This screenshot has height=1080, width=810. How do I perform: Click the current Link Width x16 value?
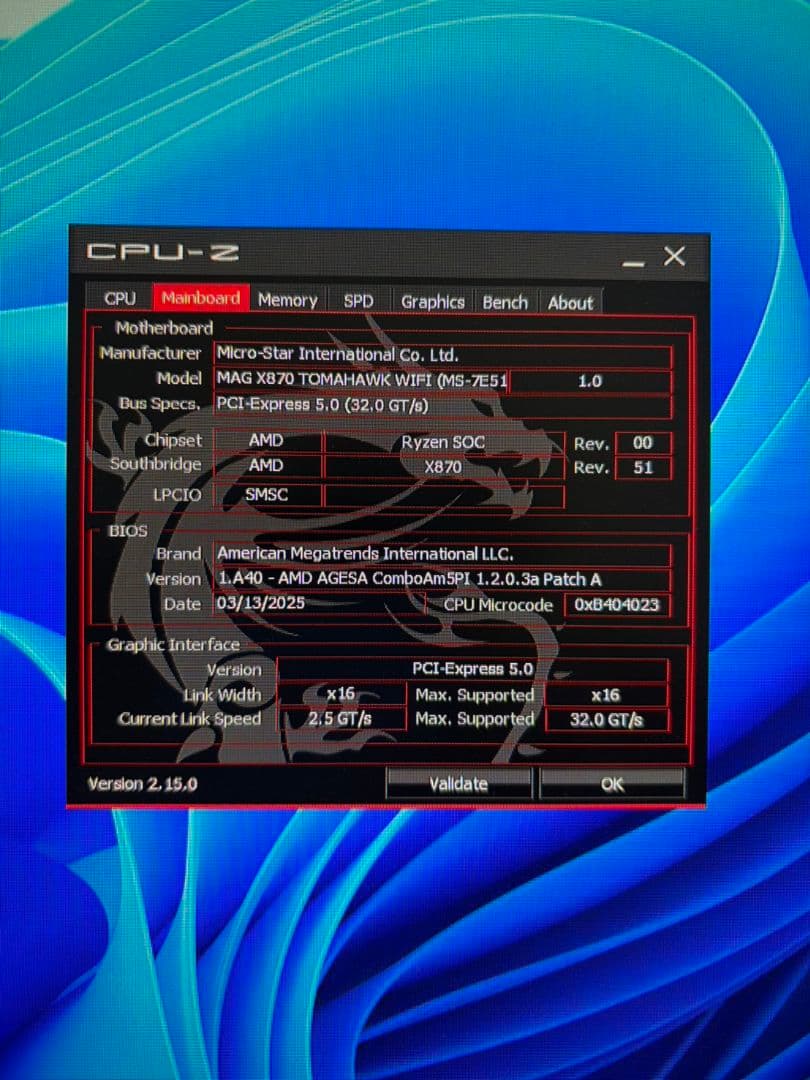[341, 694]
